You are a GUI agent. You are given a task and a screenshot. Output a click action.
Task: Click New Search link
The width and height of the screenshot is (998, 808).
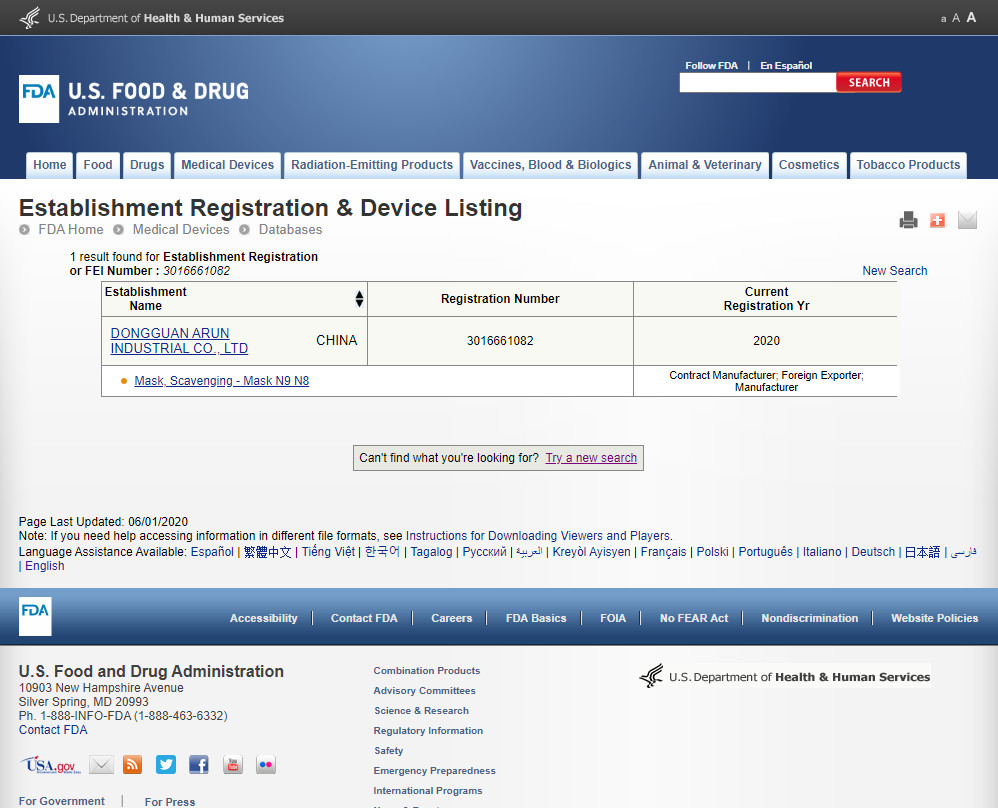point(894,271)
